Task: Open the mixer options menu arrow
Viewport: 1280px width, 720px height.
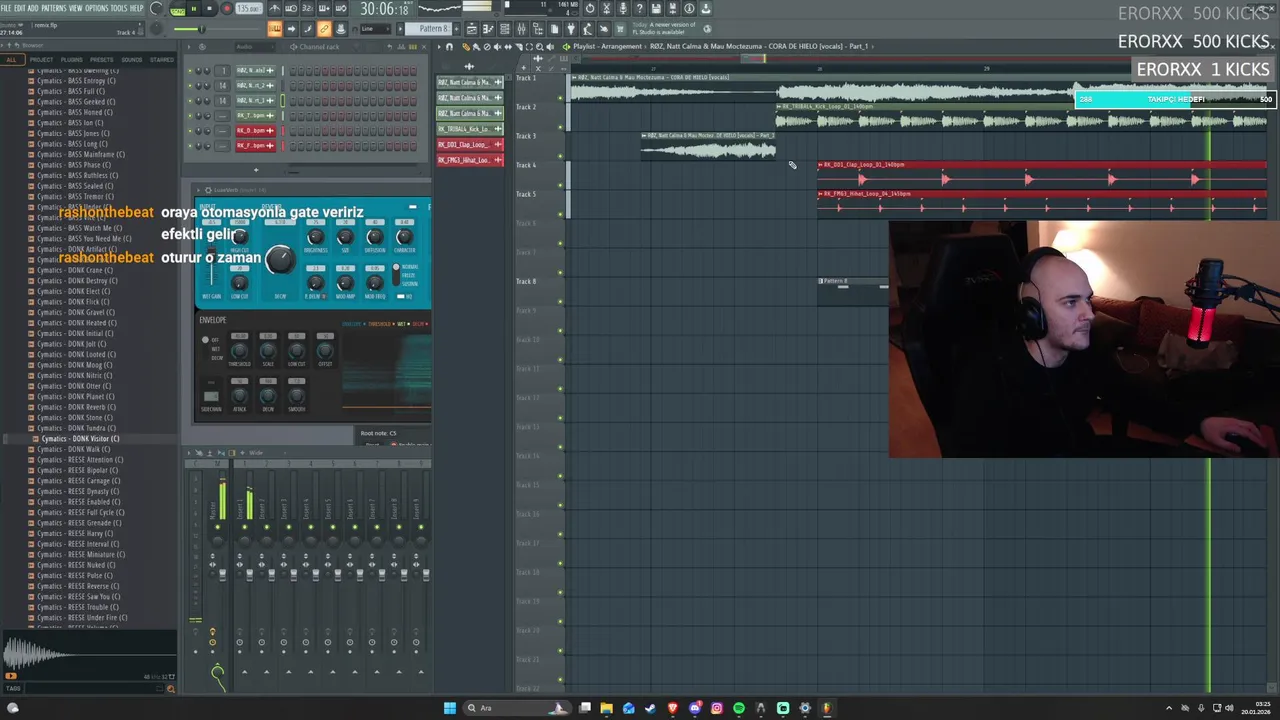Action: (x=189, y=453)
